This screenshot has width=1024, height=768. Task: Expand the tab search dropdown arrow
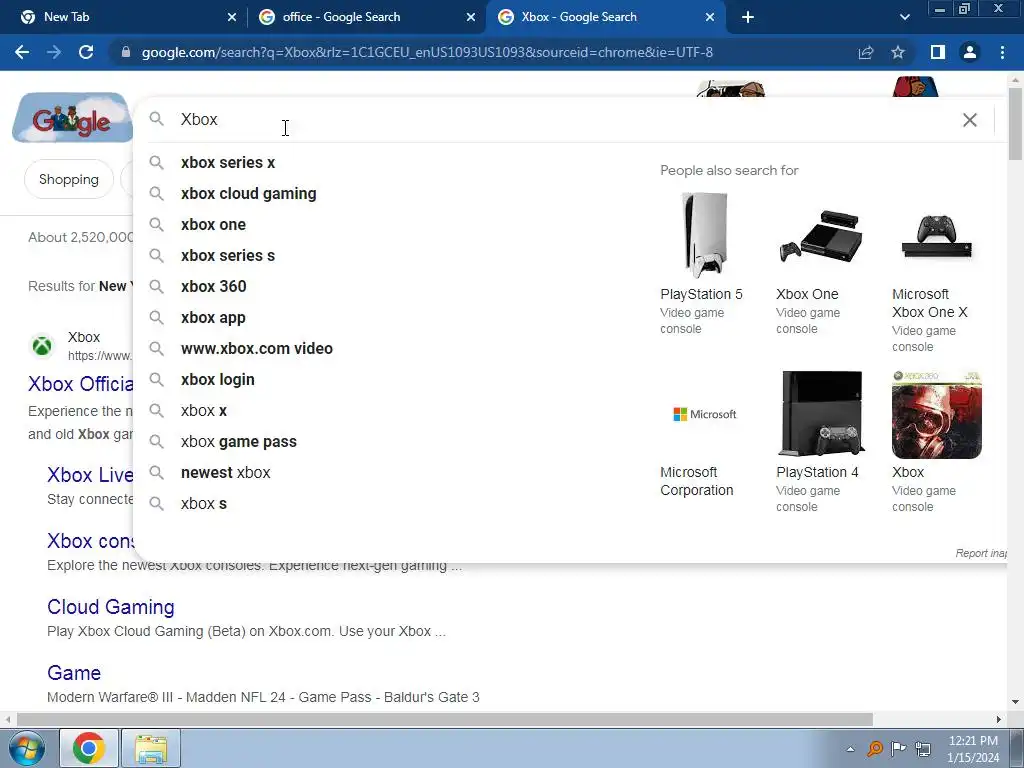904,17
